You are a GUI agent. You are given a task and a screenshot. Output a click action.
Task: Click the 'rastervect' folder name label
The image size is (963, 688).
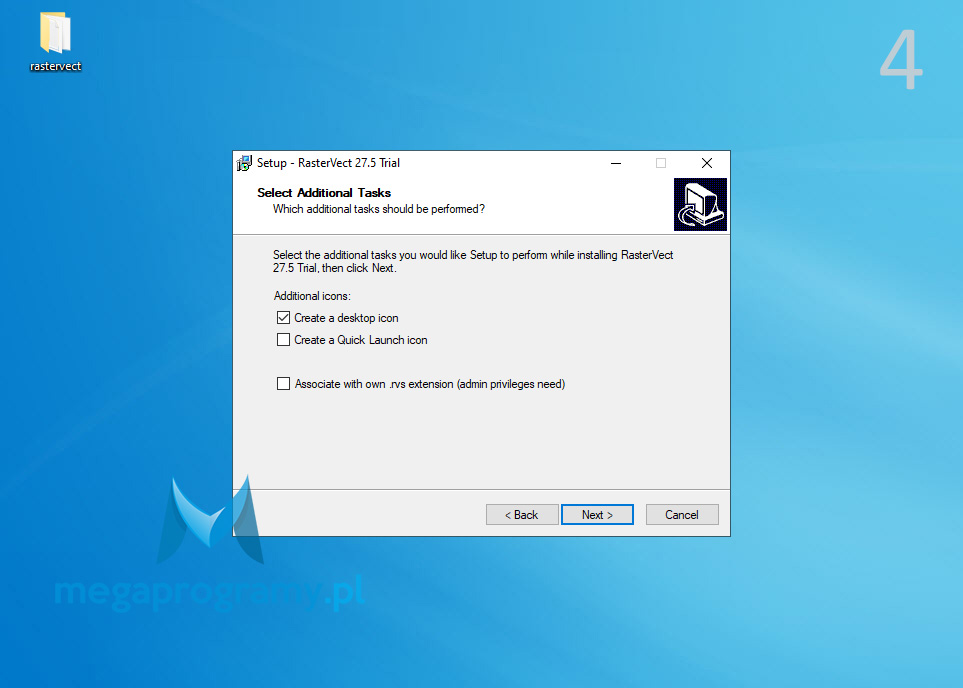point(55,66)
